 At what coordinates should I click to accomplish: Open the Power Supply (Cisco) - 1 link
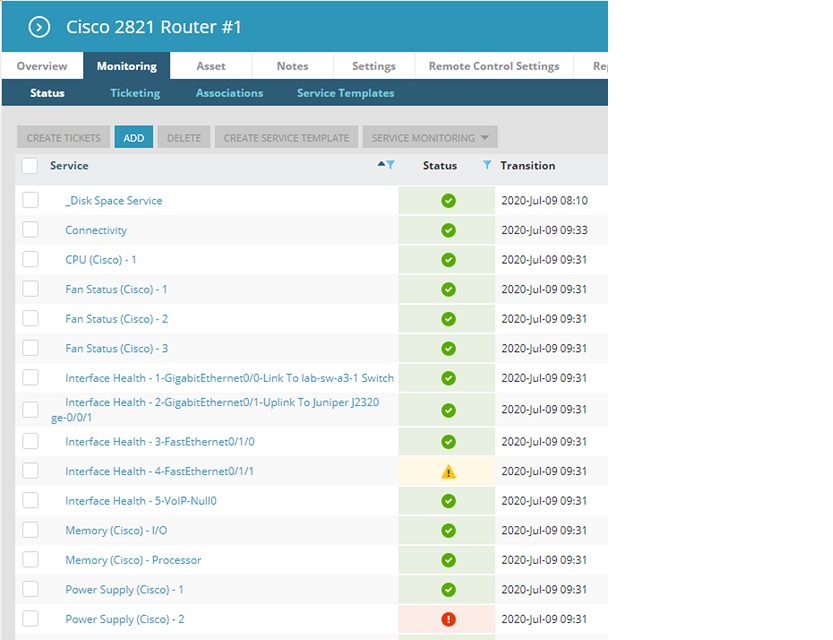click(124, 590)
